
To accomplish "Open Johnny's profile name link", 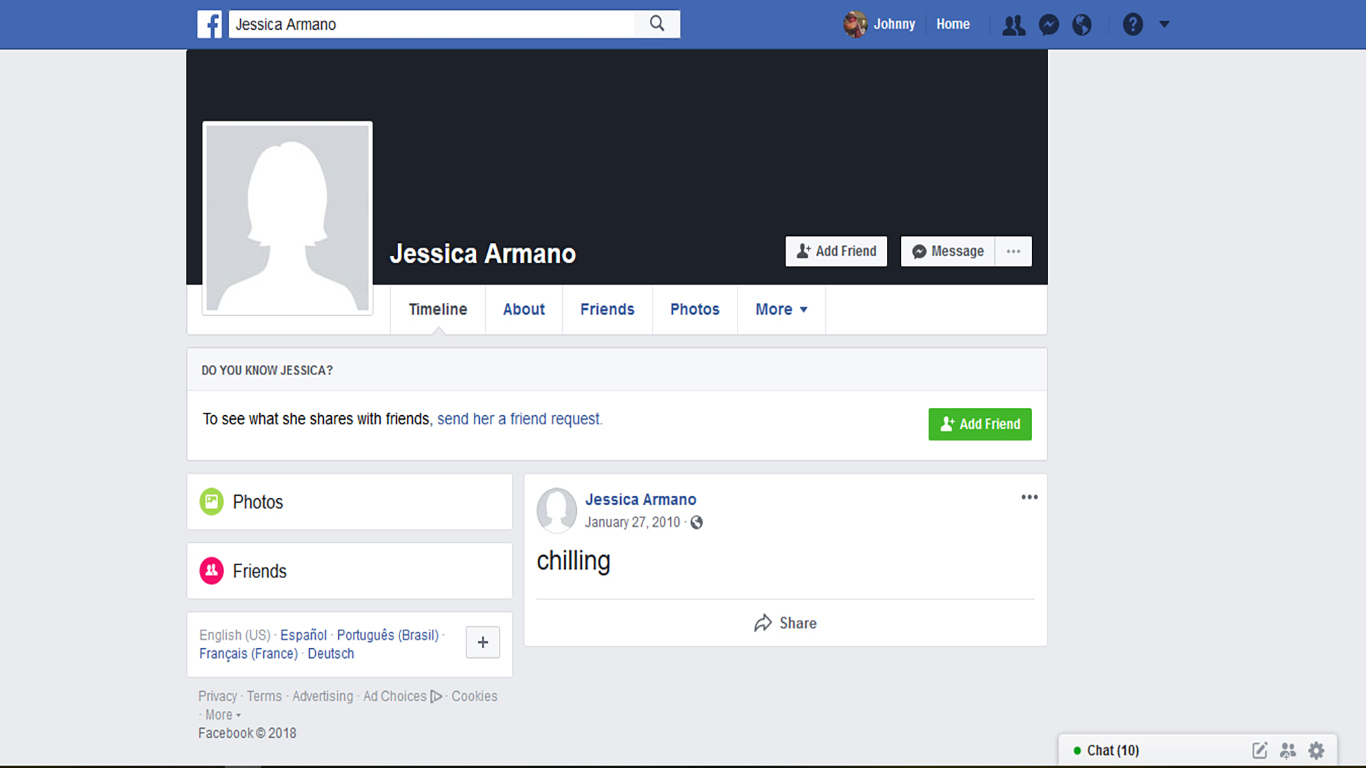I will point(894,24).
